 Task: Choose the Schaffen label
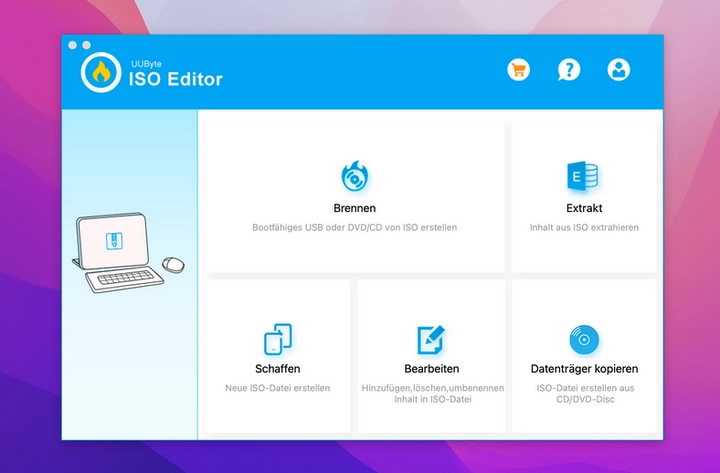pos(277,369)
